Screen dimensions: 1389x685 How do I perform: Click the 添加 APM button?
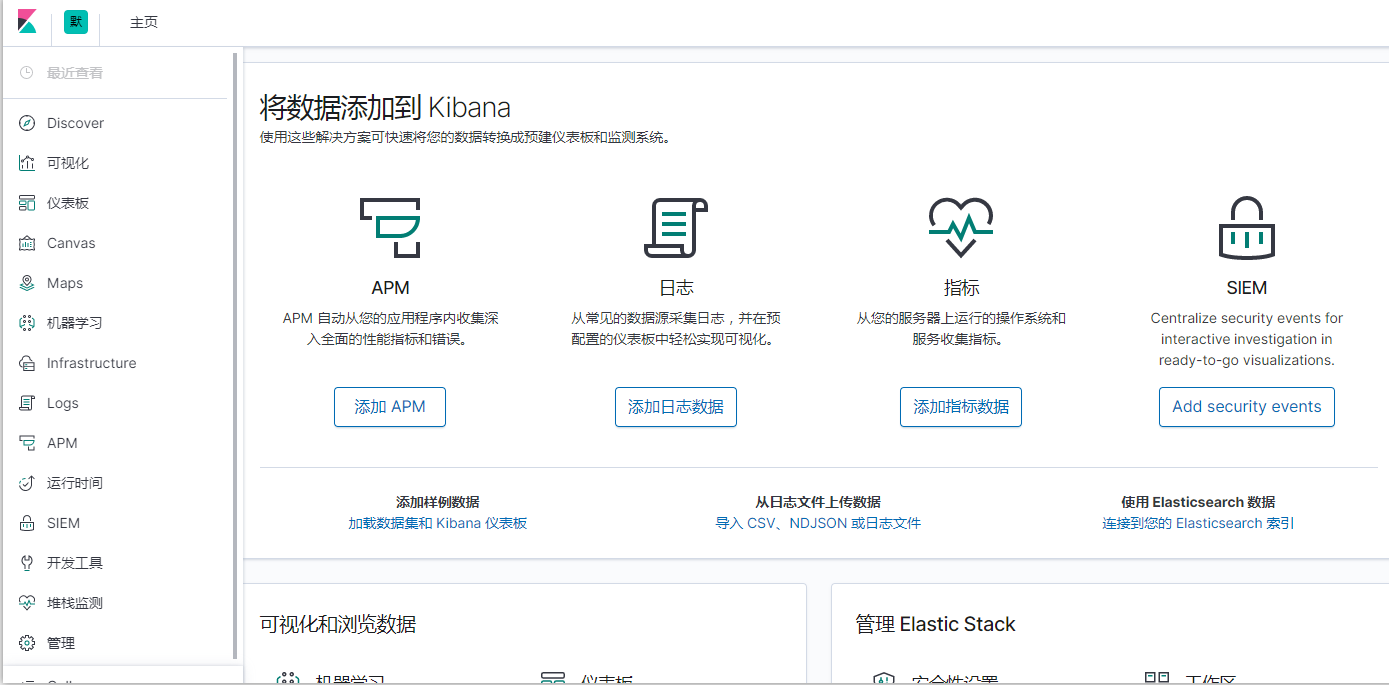coord(390,407)
